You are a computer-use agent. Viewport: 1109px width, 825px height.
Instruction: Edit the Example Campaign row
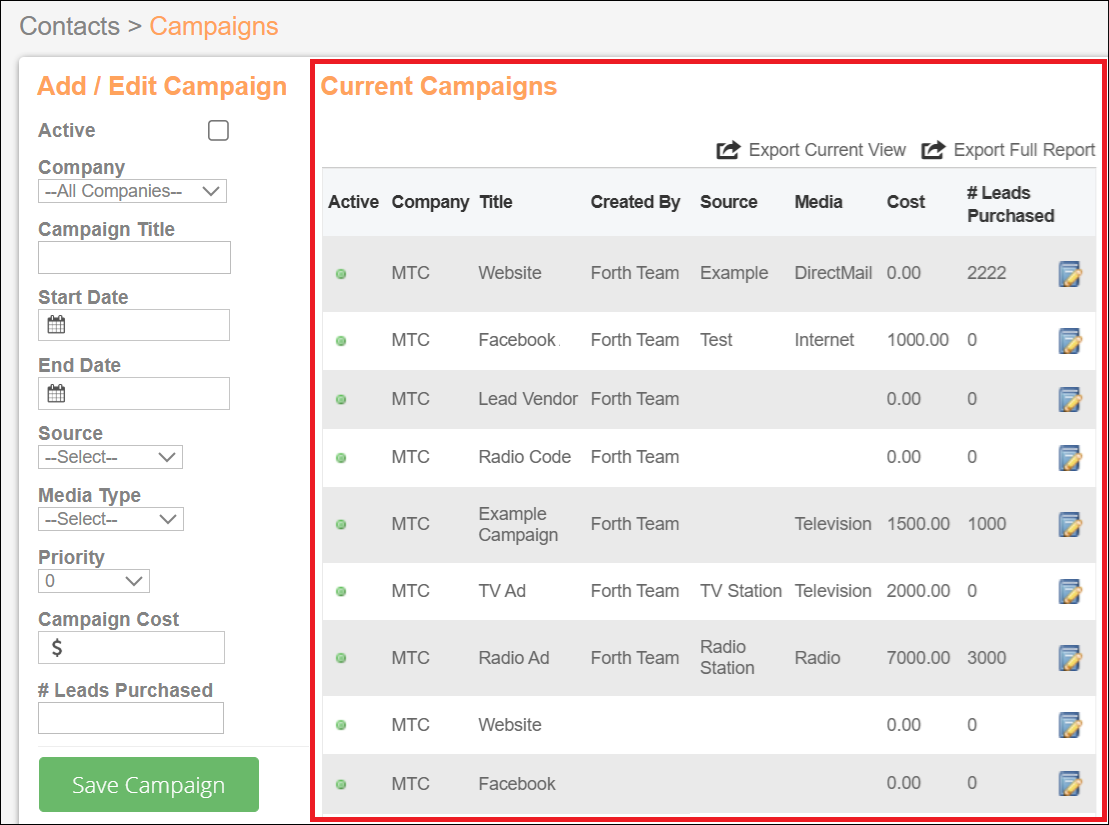1069,524
